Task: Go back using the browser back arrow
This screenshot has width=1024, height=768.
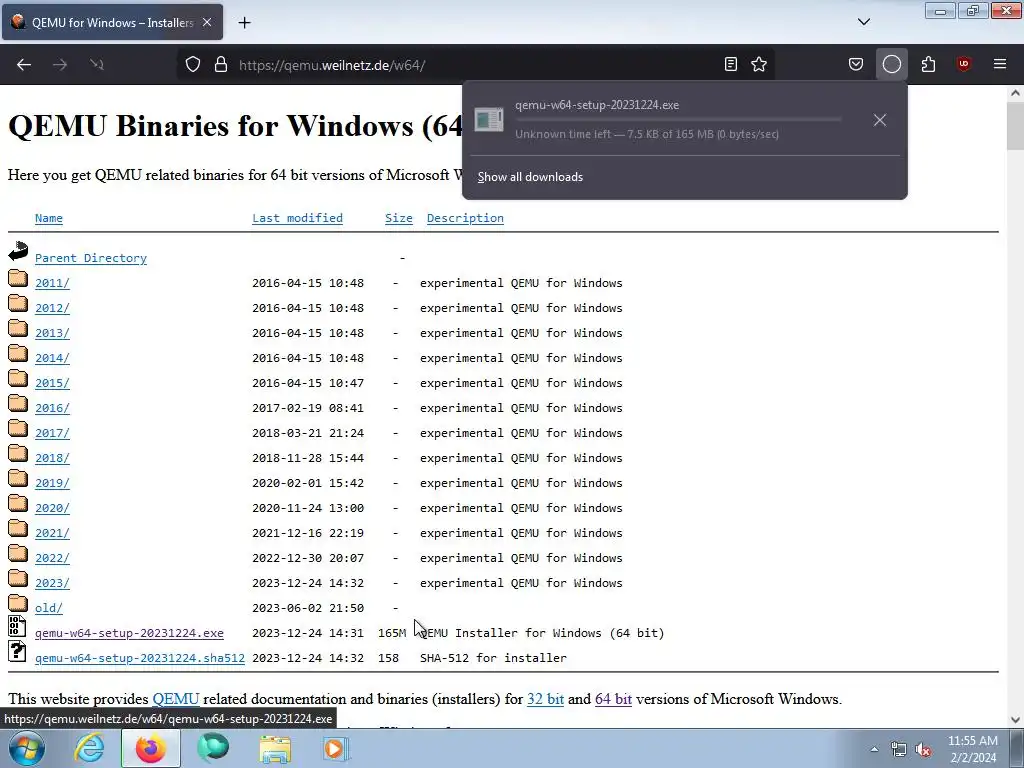Action: click(x=24, y=64)
